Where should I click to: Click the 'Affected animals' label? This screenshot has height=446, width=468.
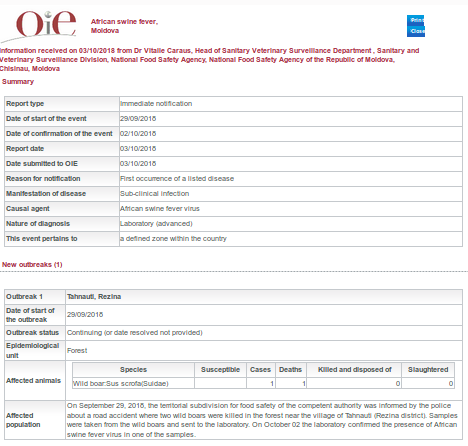coord(33,381)
